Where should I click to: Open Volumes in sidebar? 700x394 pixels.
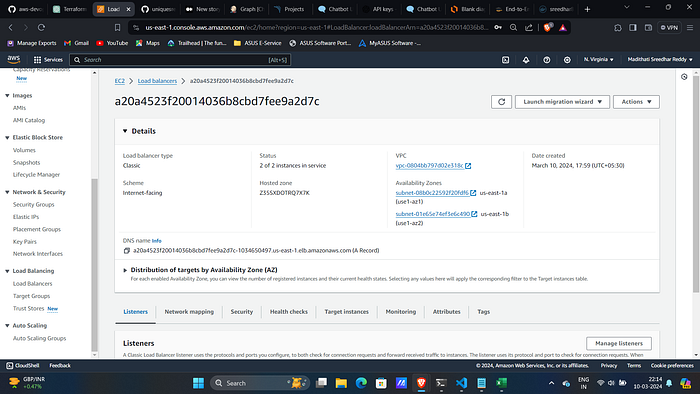[24, 150]
